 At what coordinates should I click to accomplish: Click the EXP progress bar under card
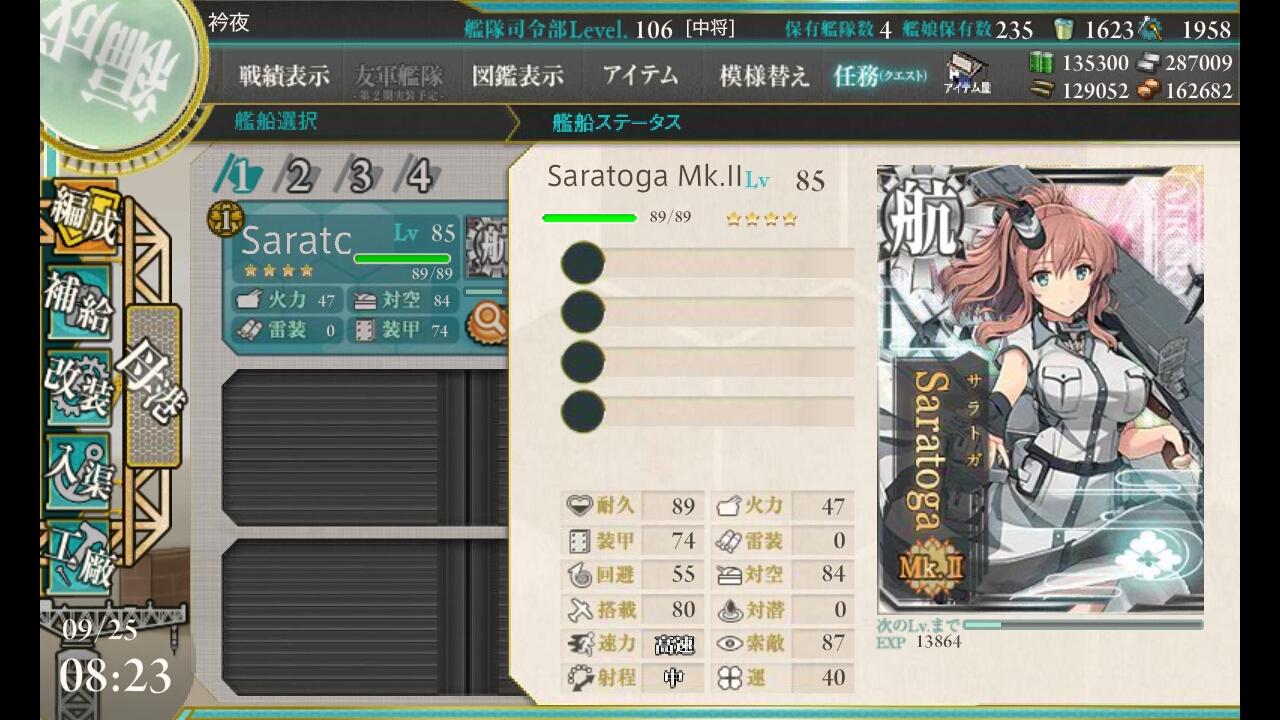click(x=1083, y=625)
